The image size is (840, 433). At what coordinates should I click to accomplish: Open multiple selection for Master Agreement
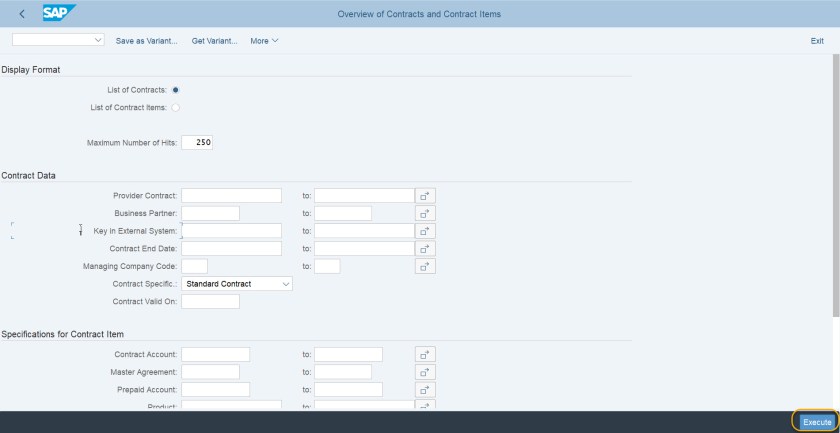tap(426, 372)
